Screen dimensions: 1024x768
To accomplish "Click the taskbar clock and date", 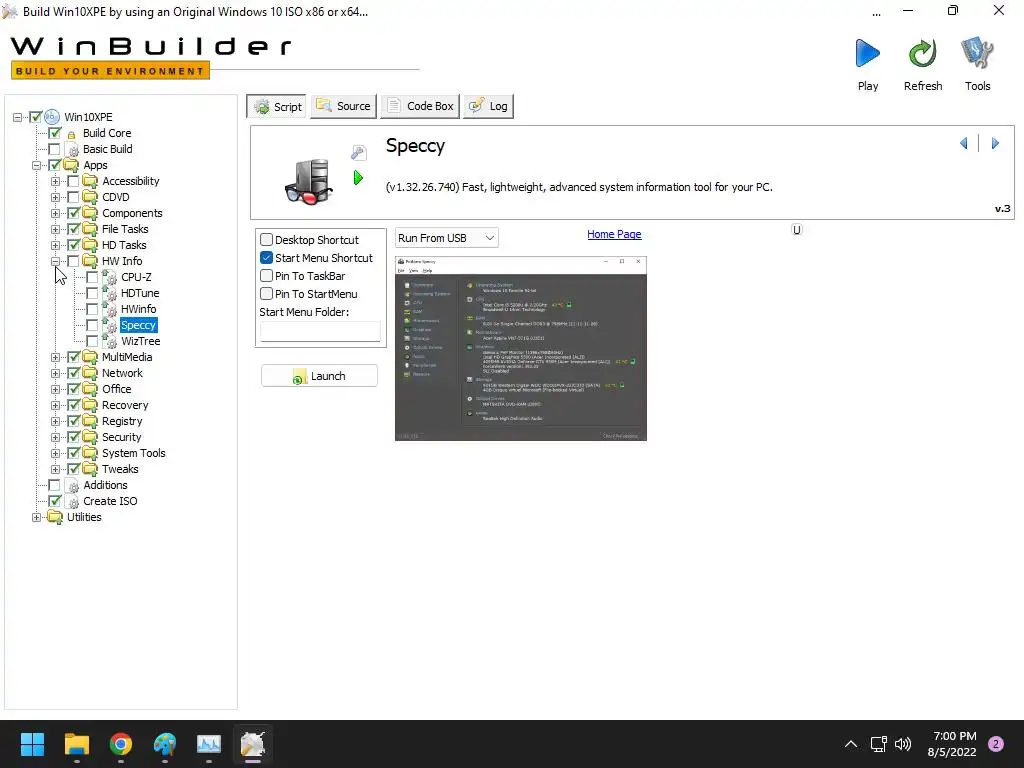I will [952, 744].
